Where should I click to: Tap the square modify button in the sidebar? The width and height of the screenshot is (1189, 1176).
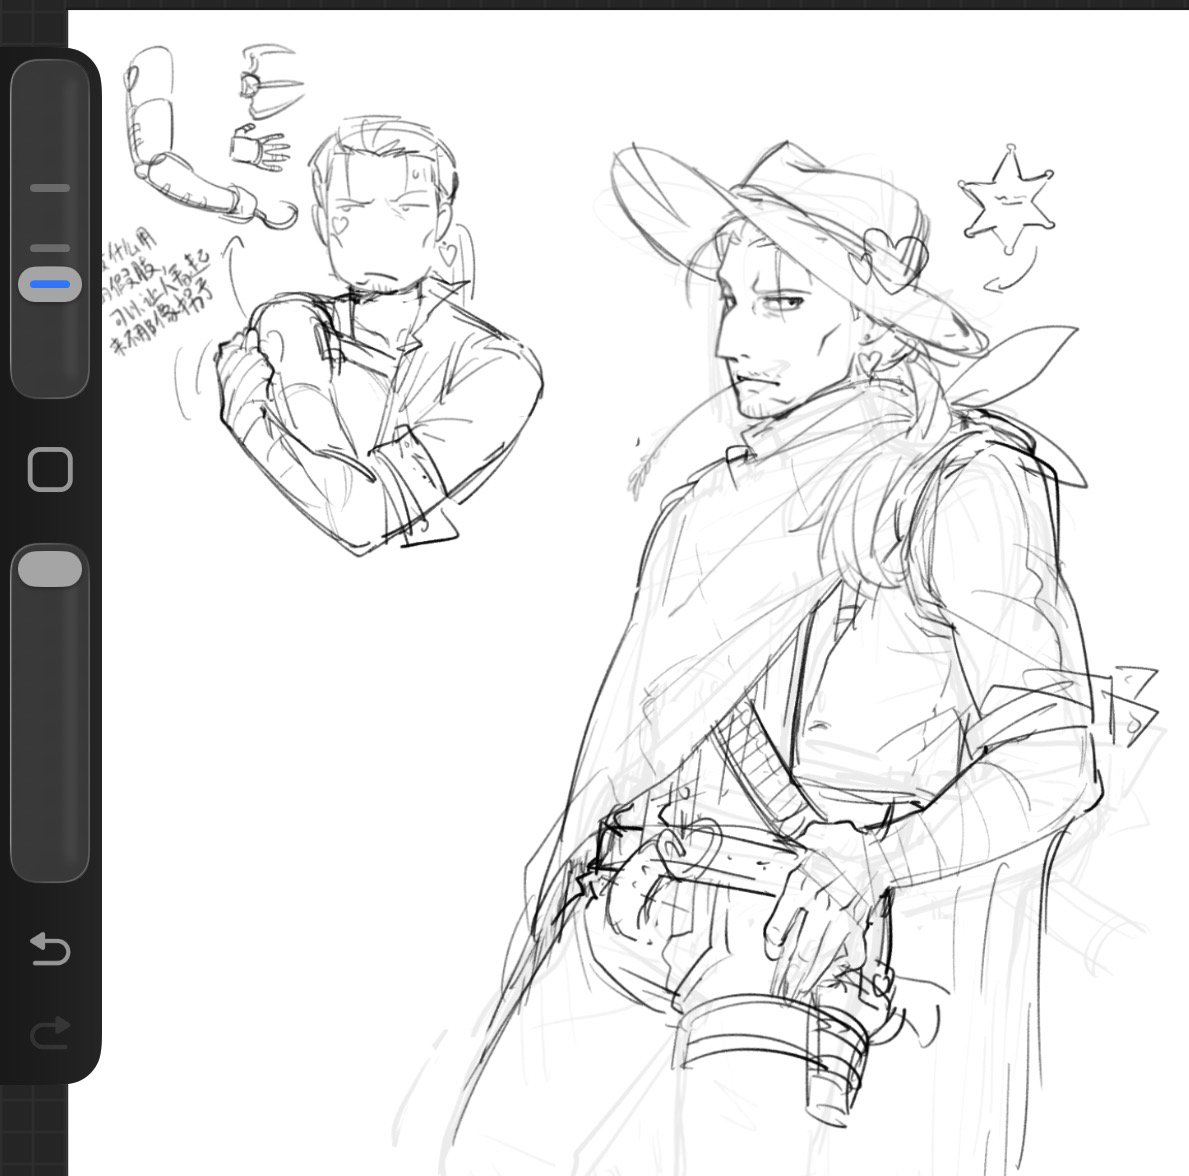point(50,469)
